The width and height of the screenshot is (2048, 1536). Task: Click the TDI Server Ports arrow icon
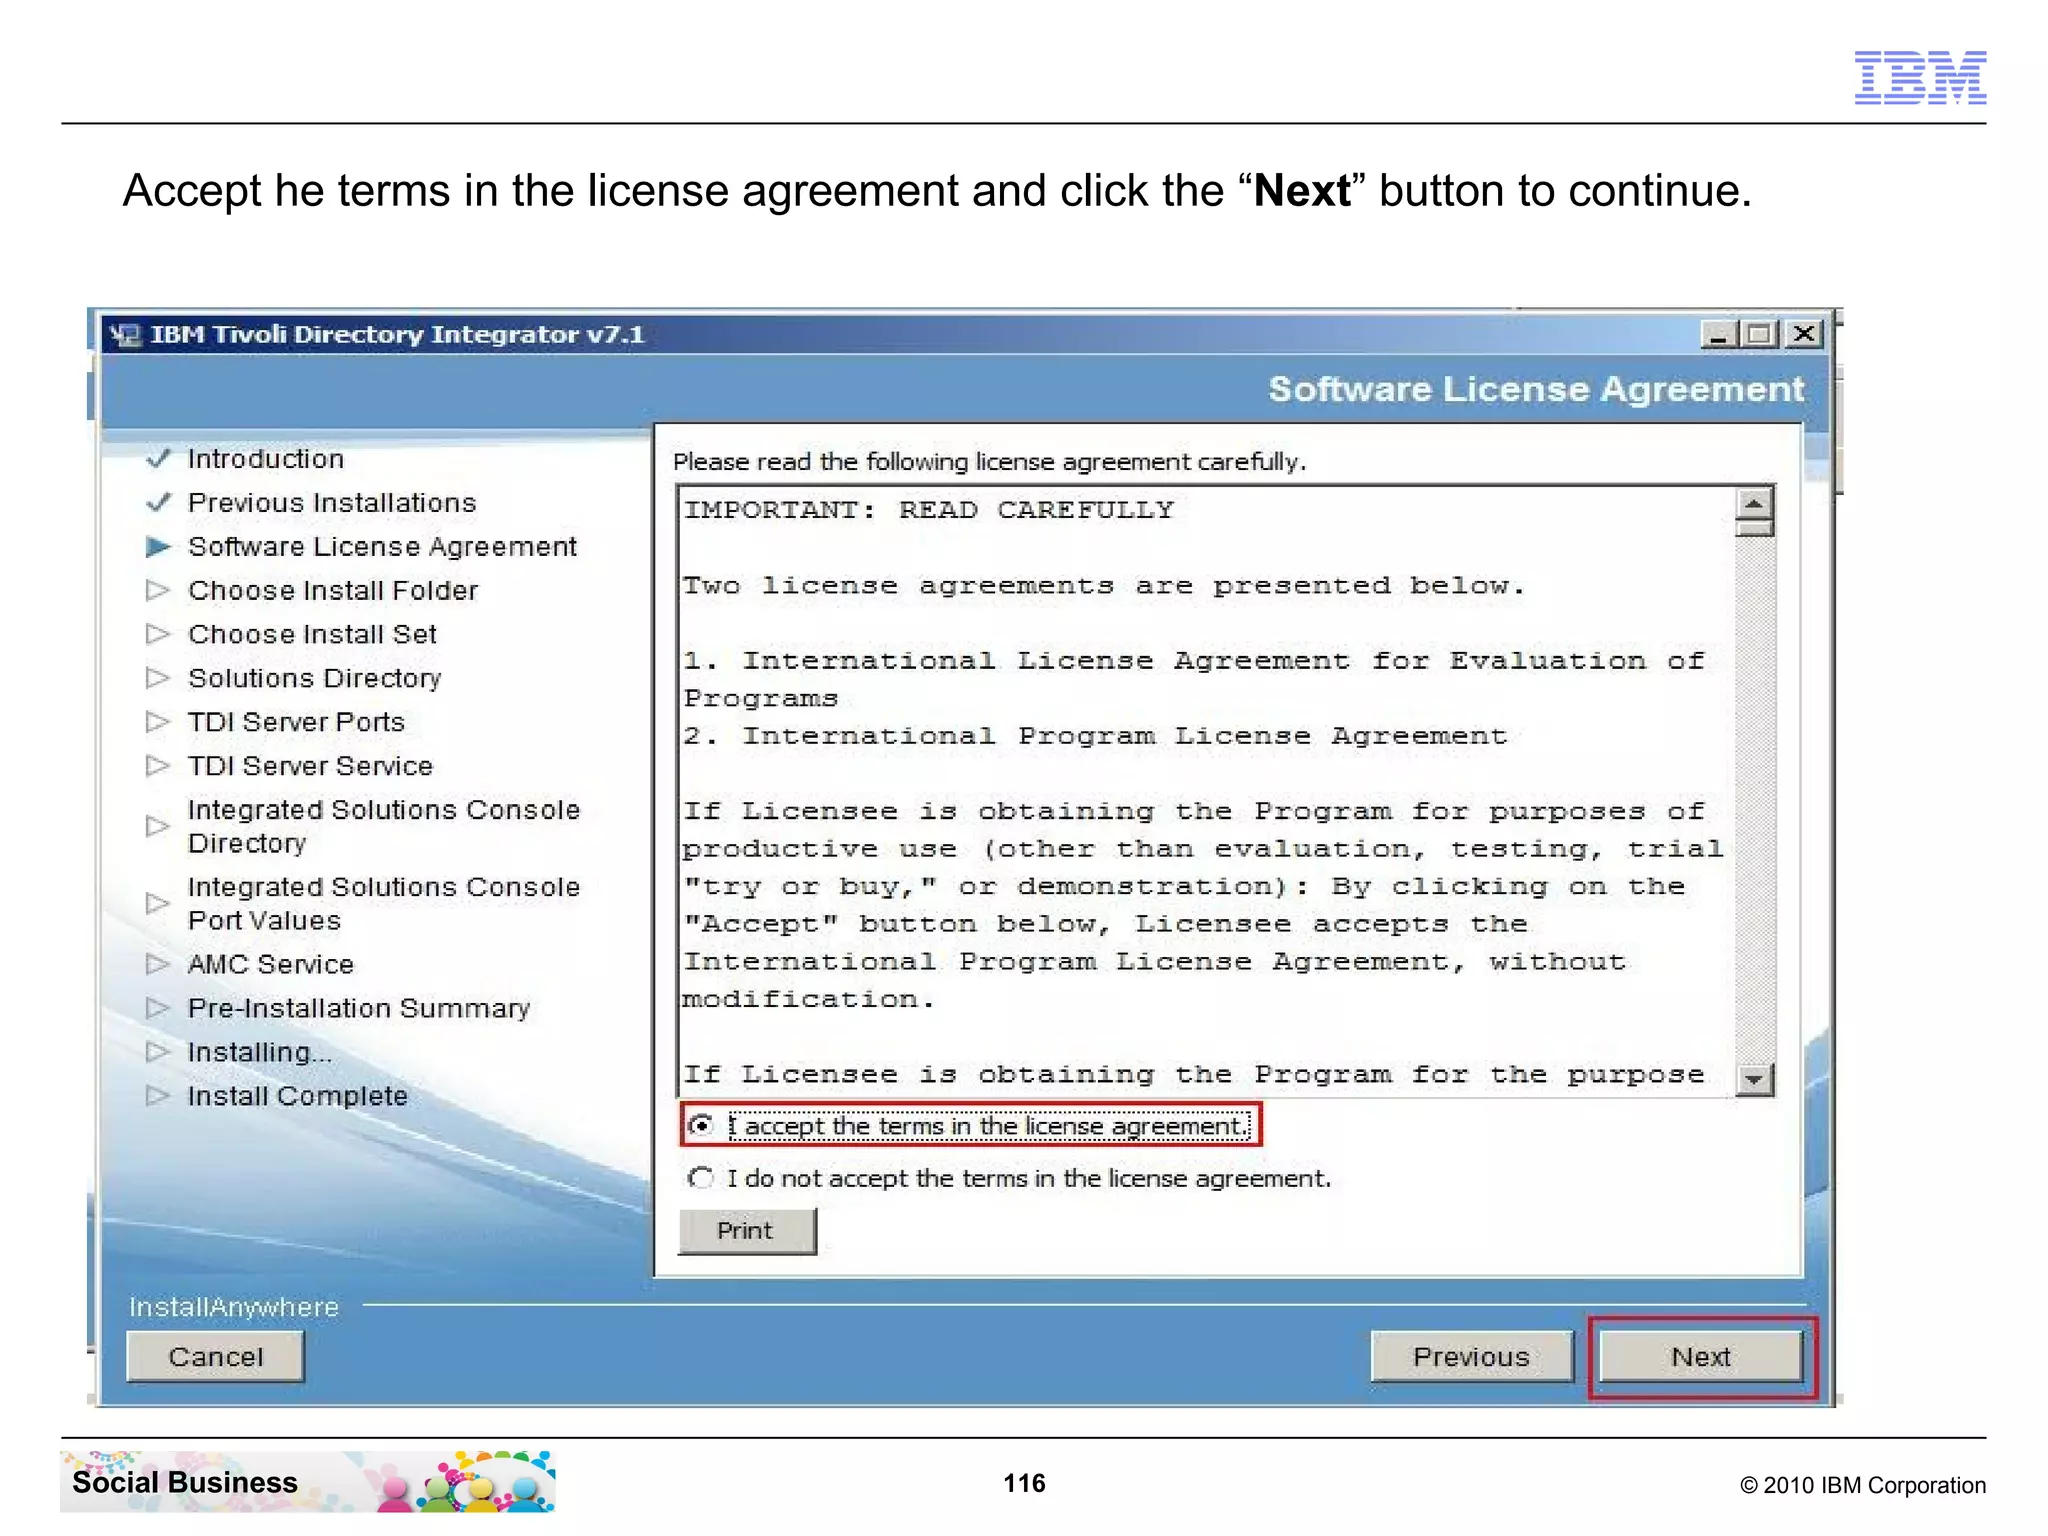coord(158,722)
